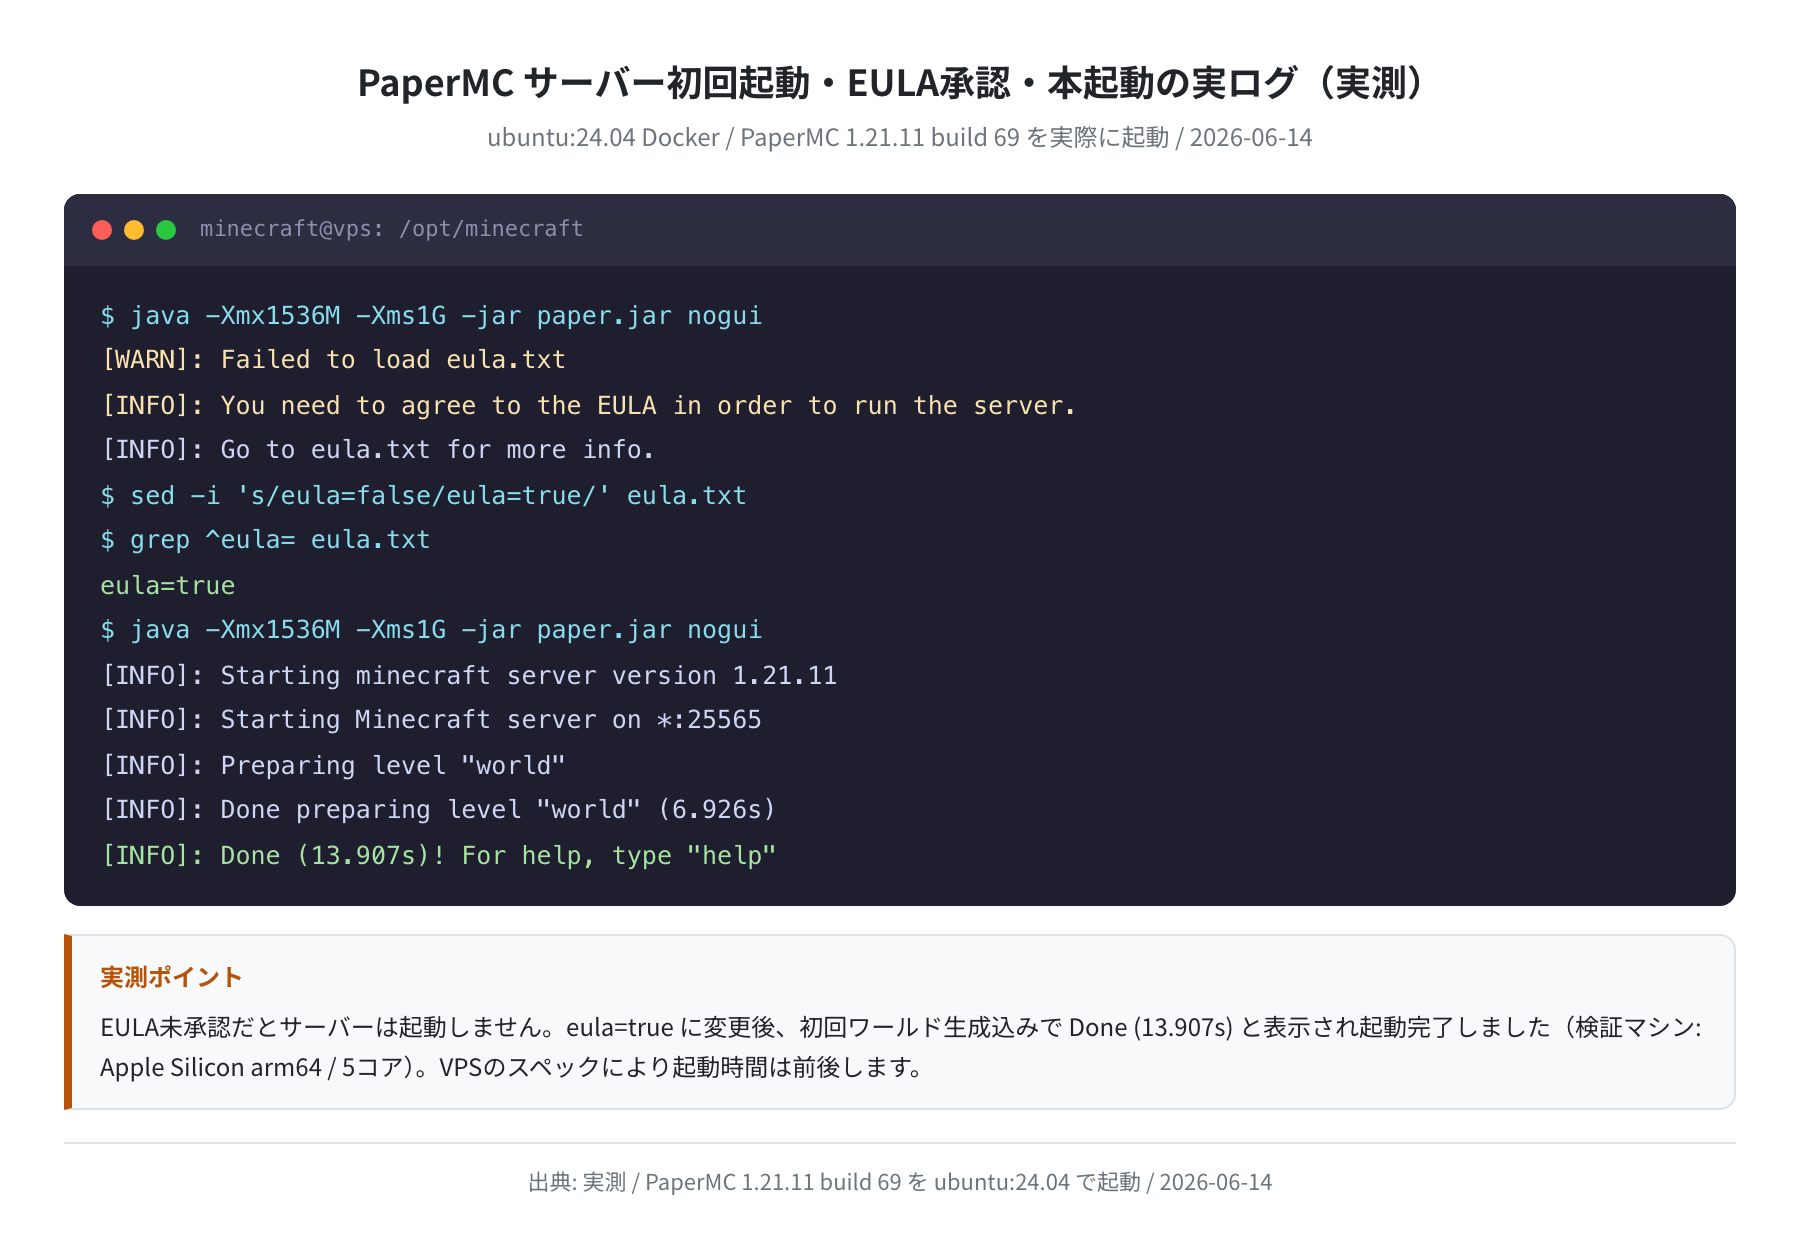Click the grep ^eula= eula.txt command

265,540
